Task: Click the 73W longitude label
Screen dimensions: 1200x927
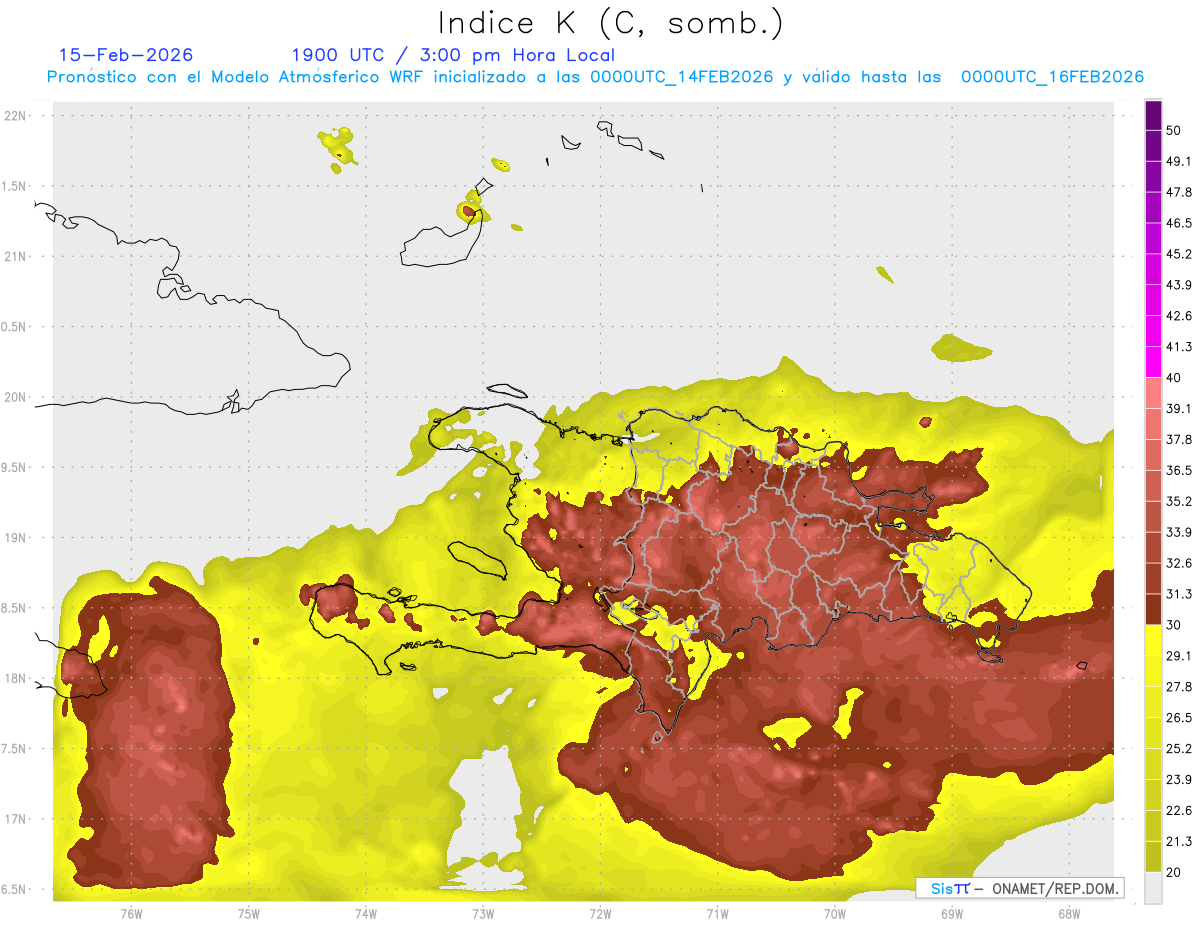Action: point(483,914)
